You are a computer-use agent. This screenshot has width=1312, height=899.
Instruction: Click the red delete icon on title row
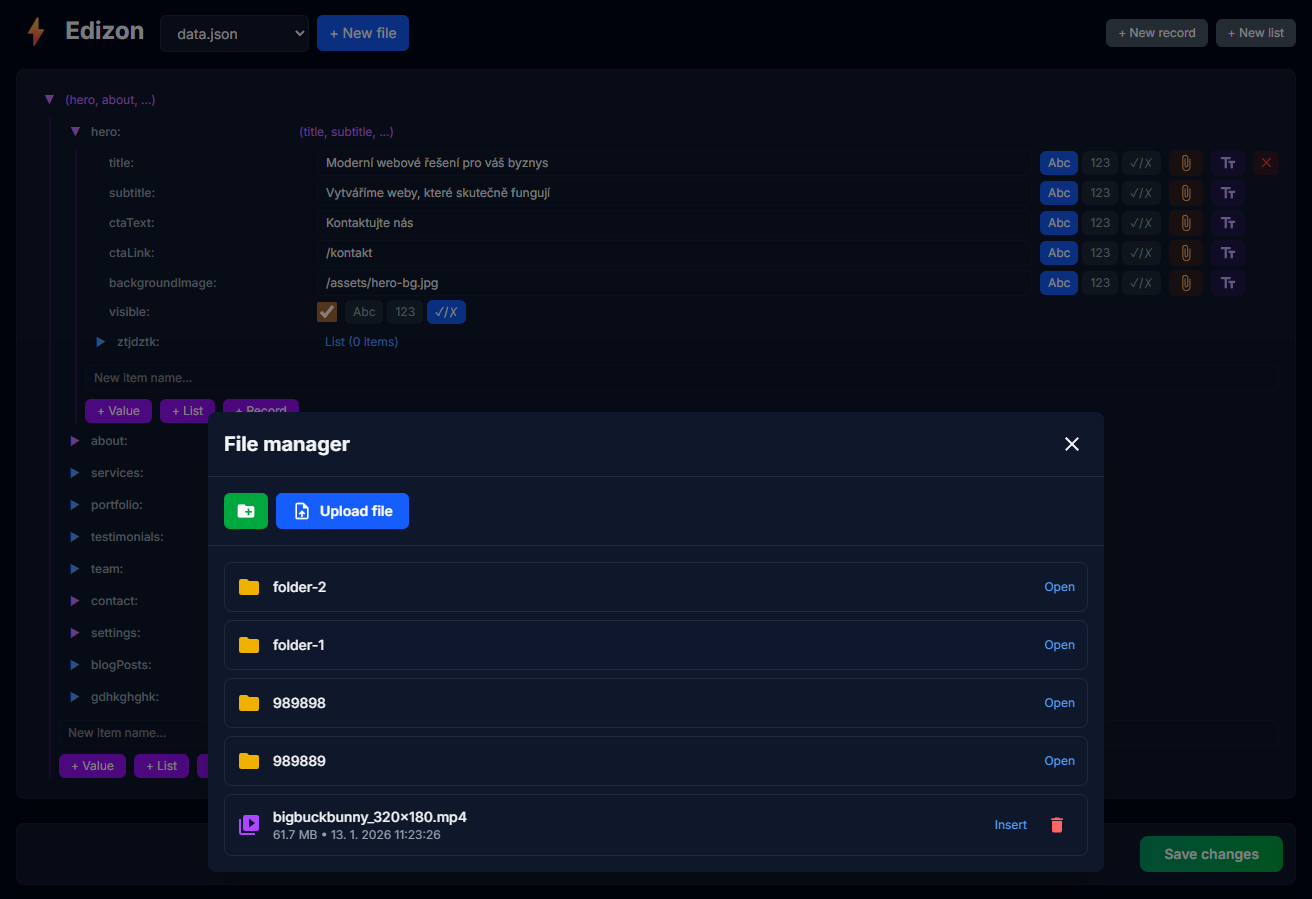[x=1266, y=162]
